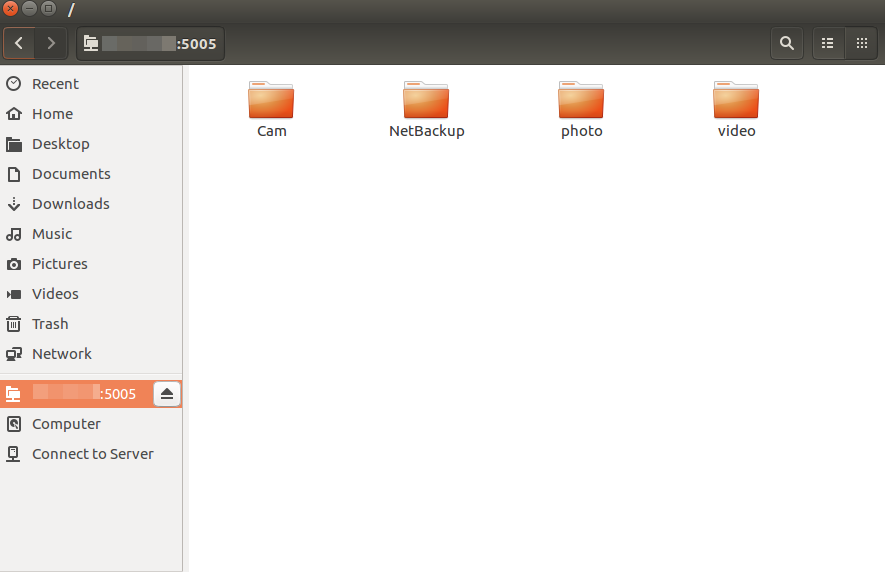Open Trash in sidebar
This screenshot has width=885, height=572.
pyautogui.click(x=91, y=324)
